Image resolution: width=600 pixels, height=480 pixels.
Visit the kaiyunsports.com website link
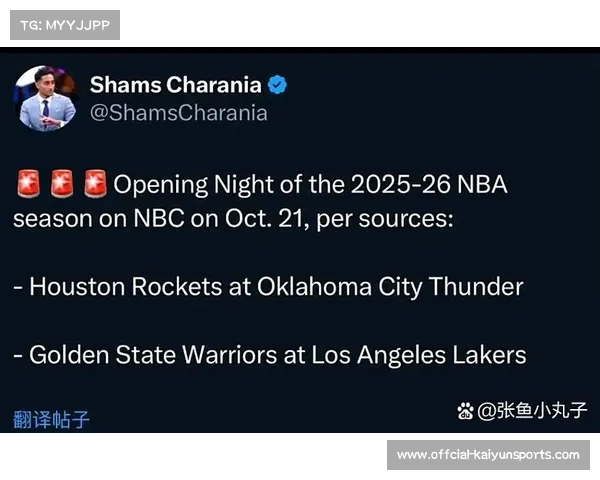pos(487,455)
